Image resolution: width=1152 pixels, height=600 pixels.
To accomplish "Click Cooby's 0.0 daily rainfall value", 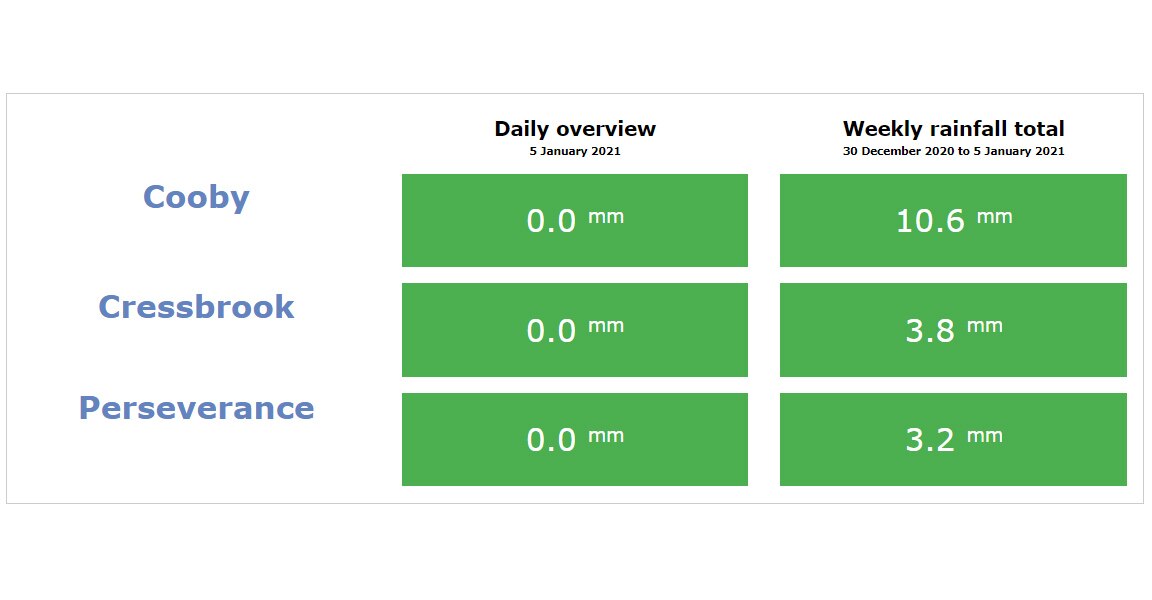I will coord(551,221).
